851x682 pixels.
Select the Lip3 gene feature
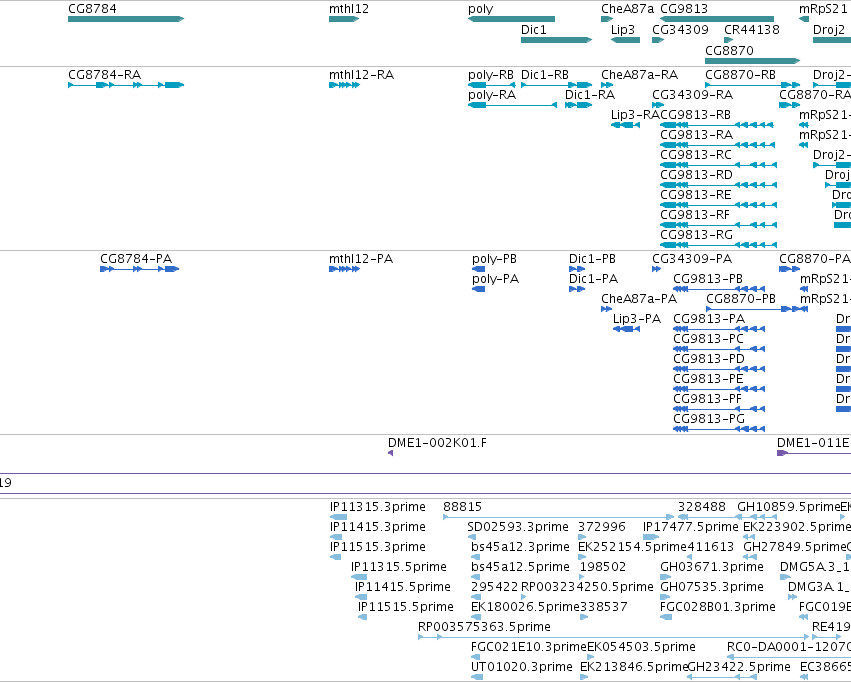pyautogui.click(x=625, y=40)
